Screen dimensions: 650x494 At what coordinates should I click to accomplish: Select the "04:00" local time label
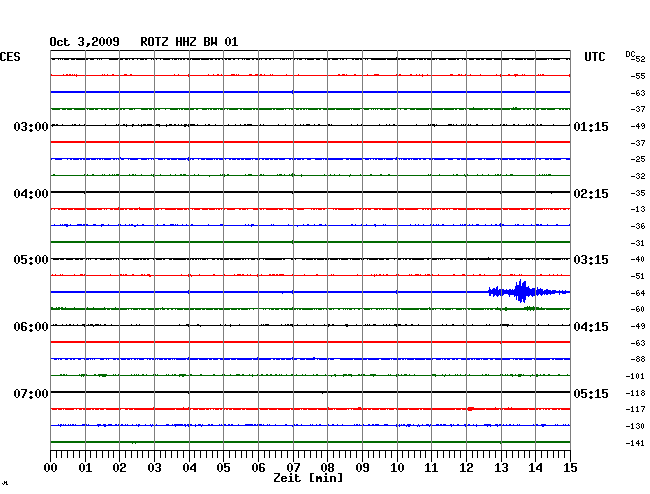tap(31, 194)
